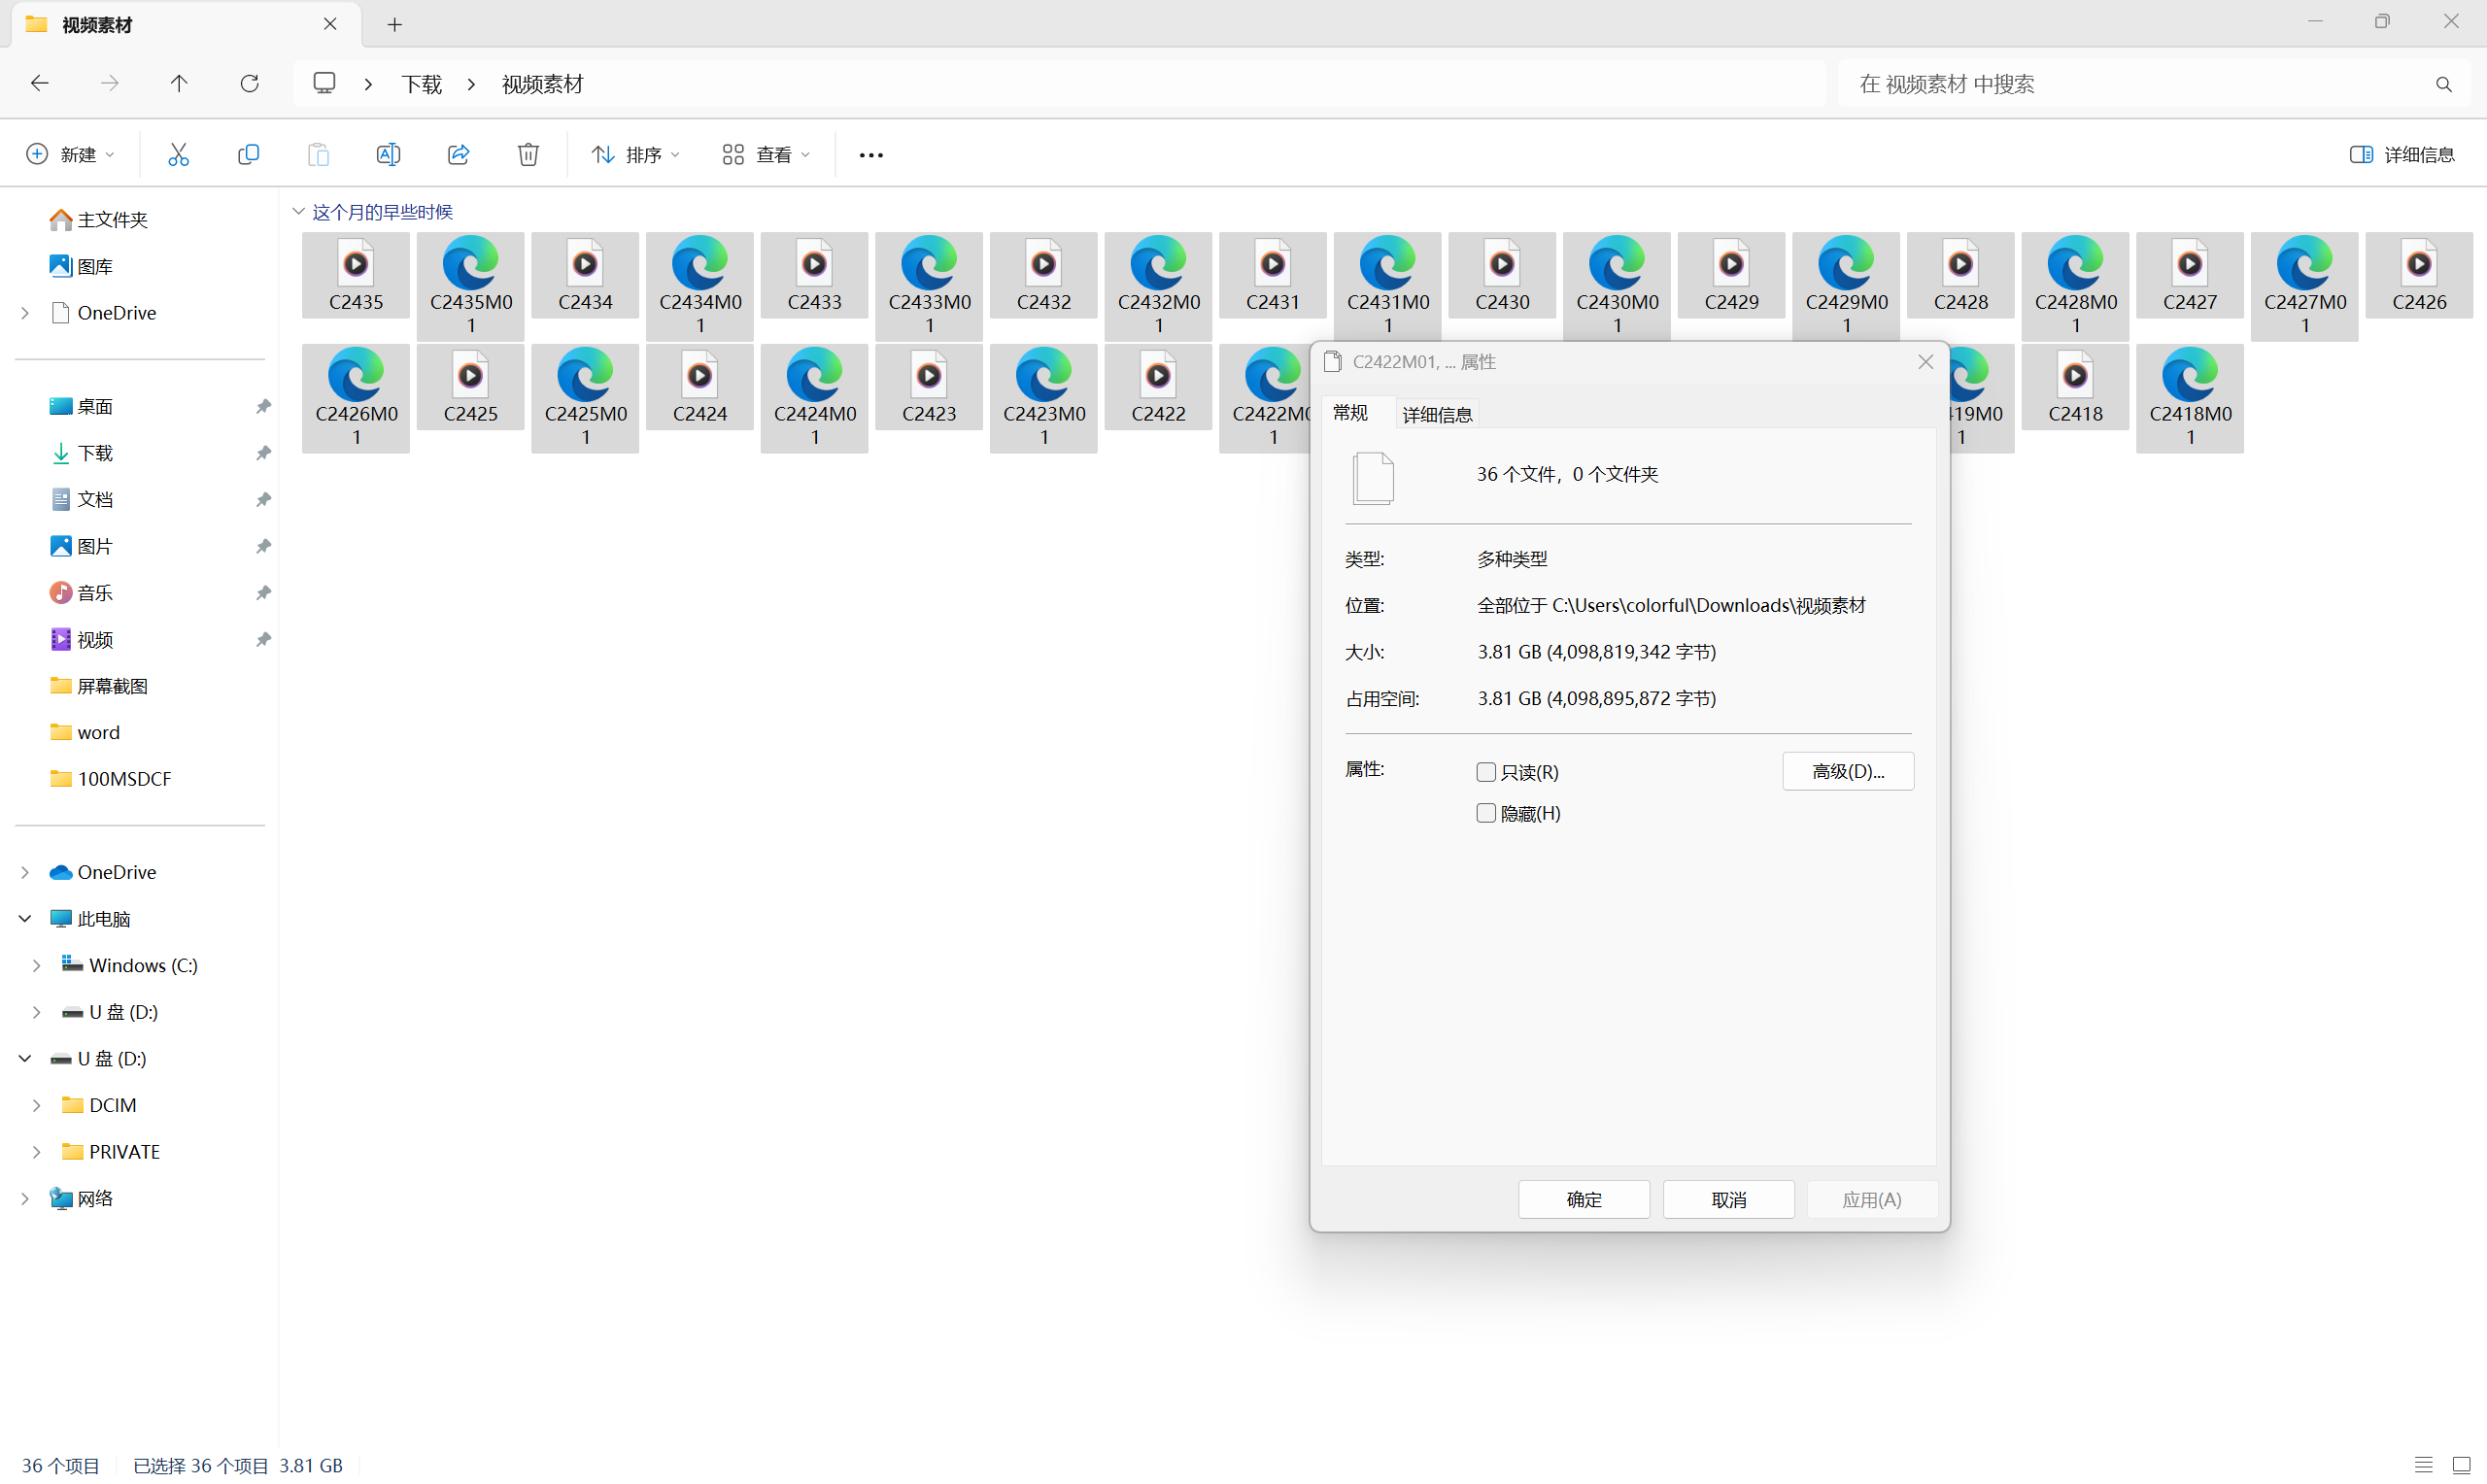Click the 高级(D)... advanced button
The image size is (2487, 1484).
pyautogui.click(x=1847, y=771)
